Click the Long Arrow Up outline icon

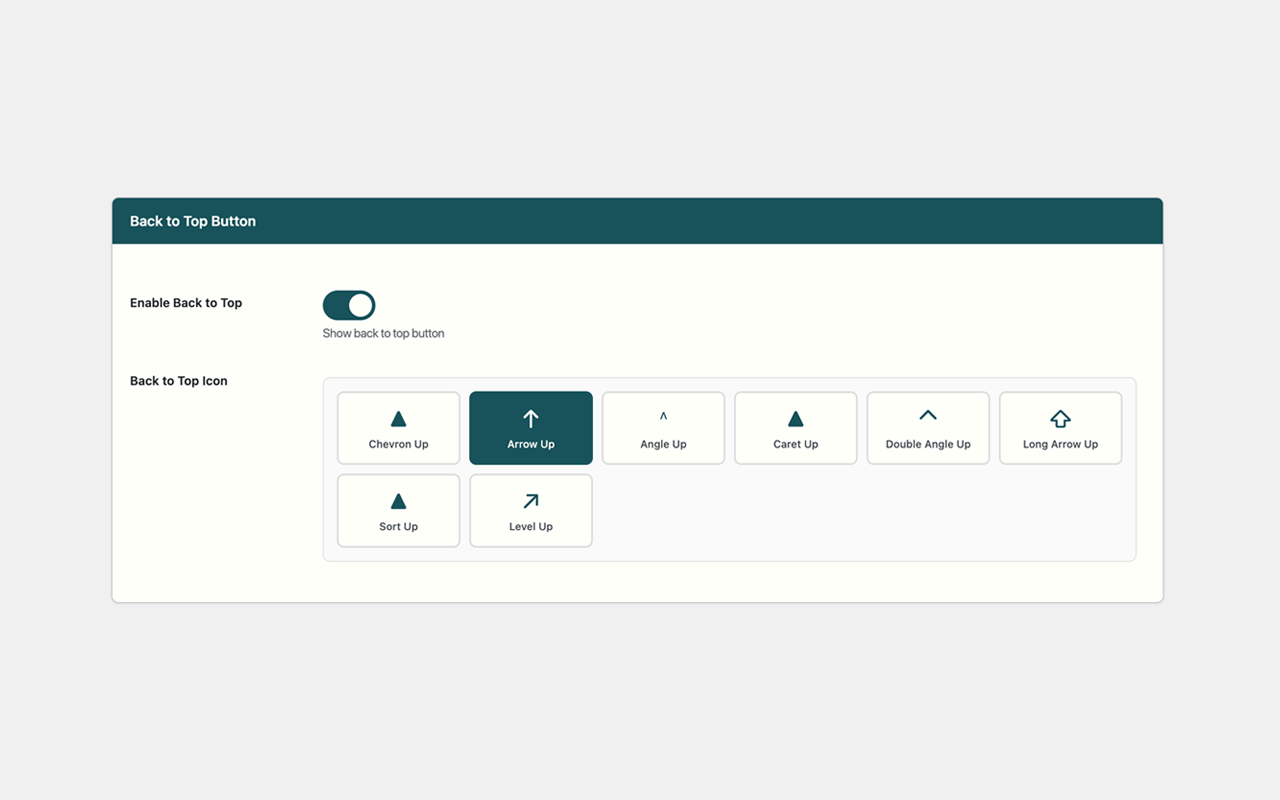(1060, 417)
